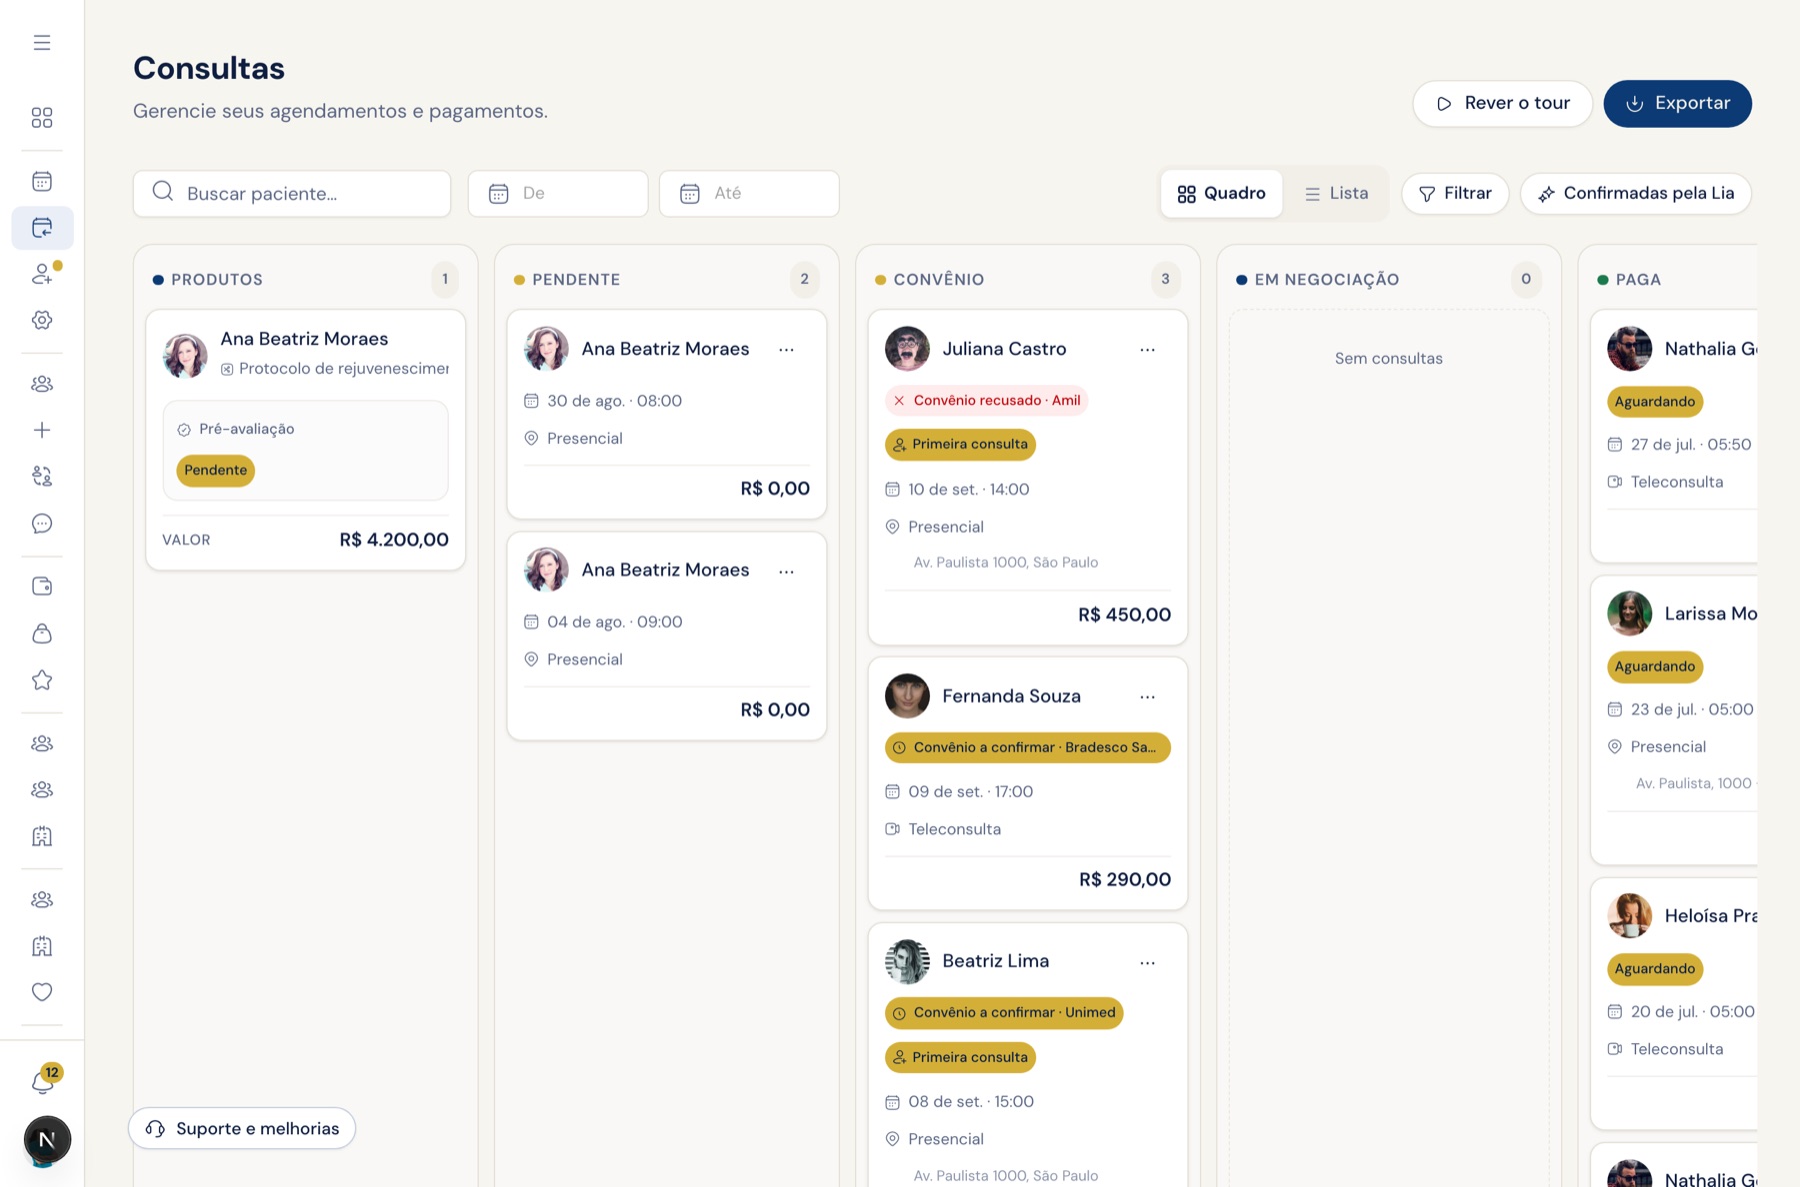Screen dimensions: 1800x1187
Task: Click the PRODUTOS column header
Action: click(x=217, y=280)
